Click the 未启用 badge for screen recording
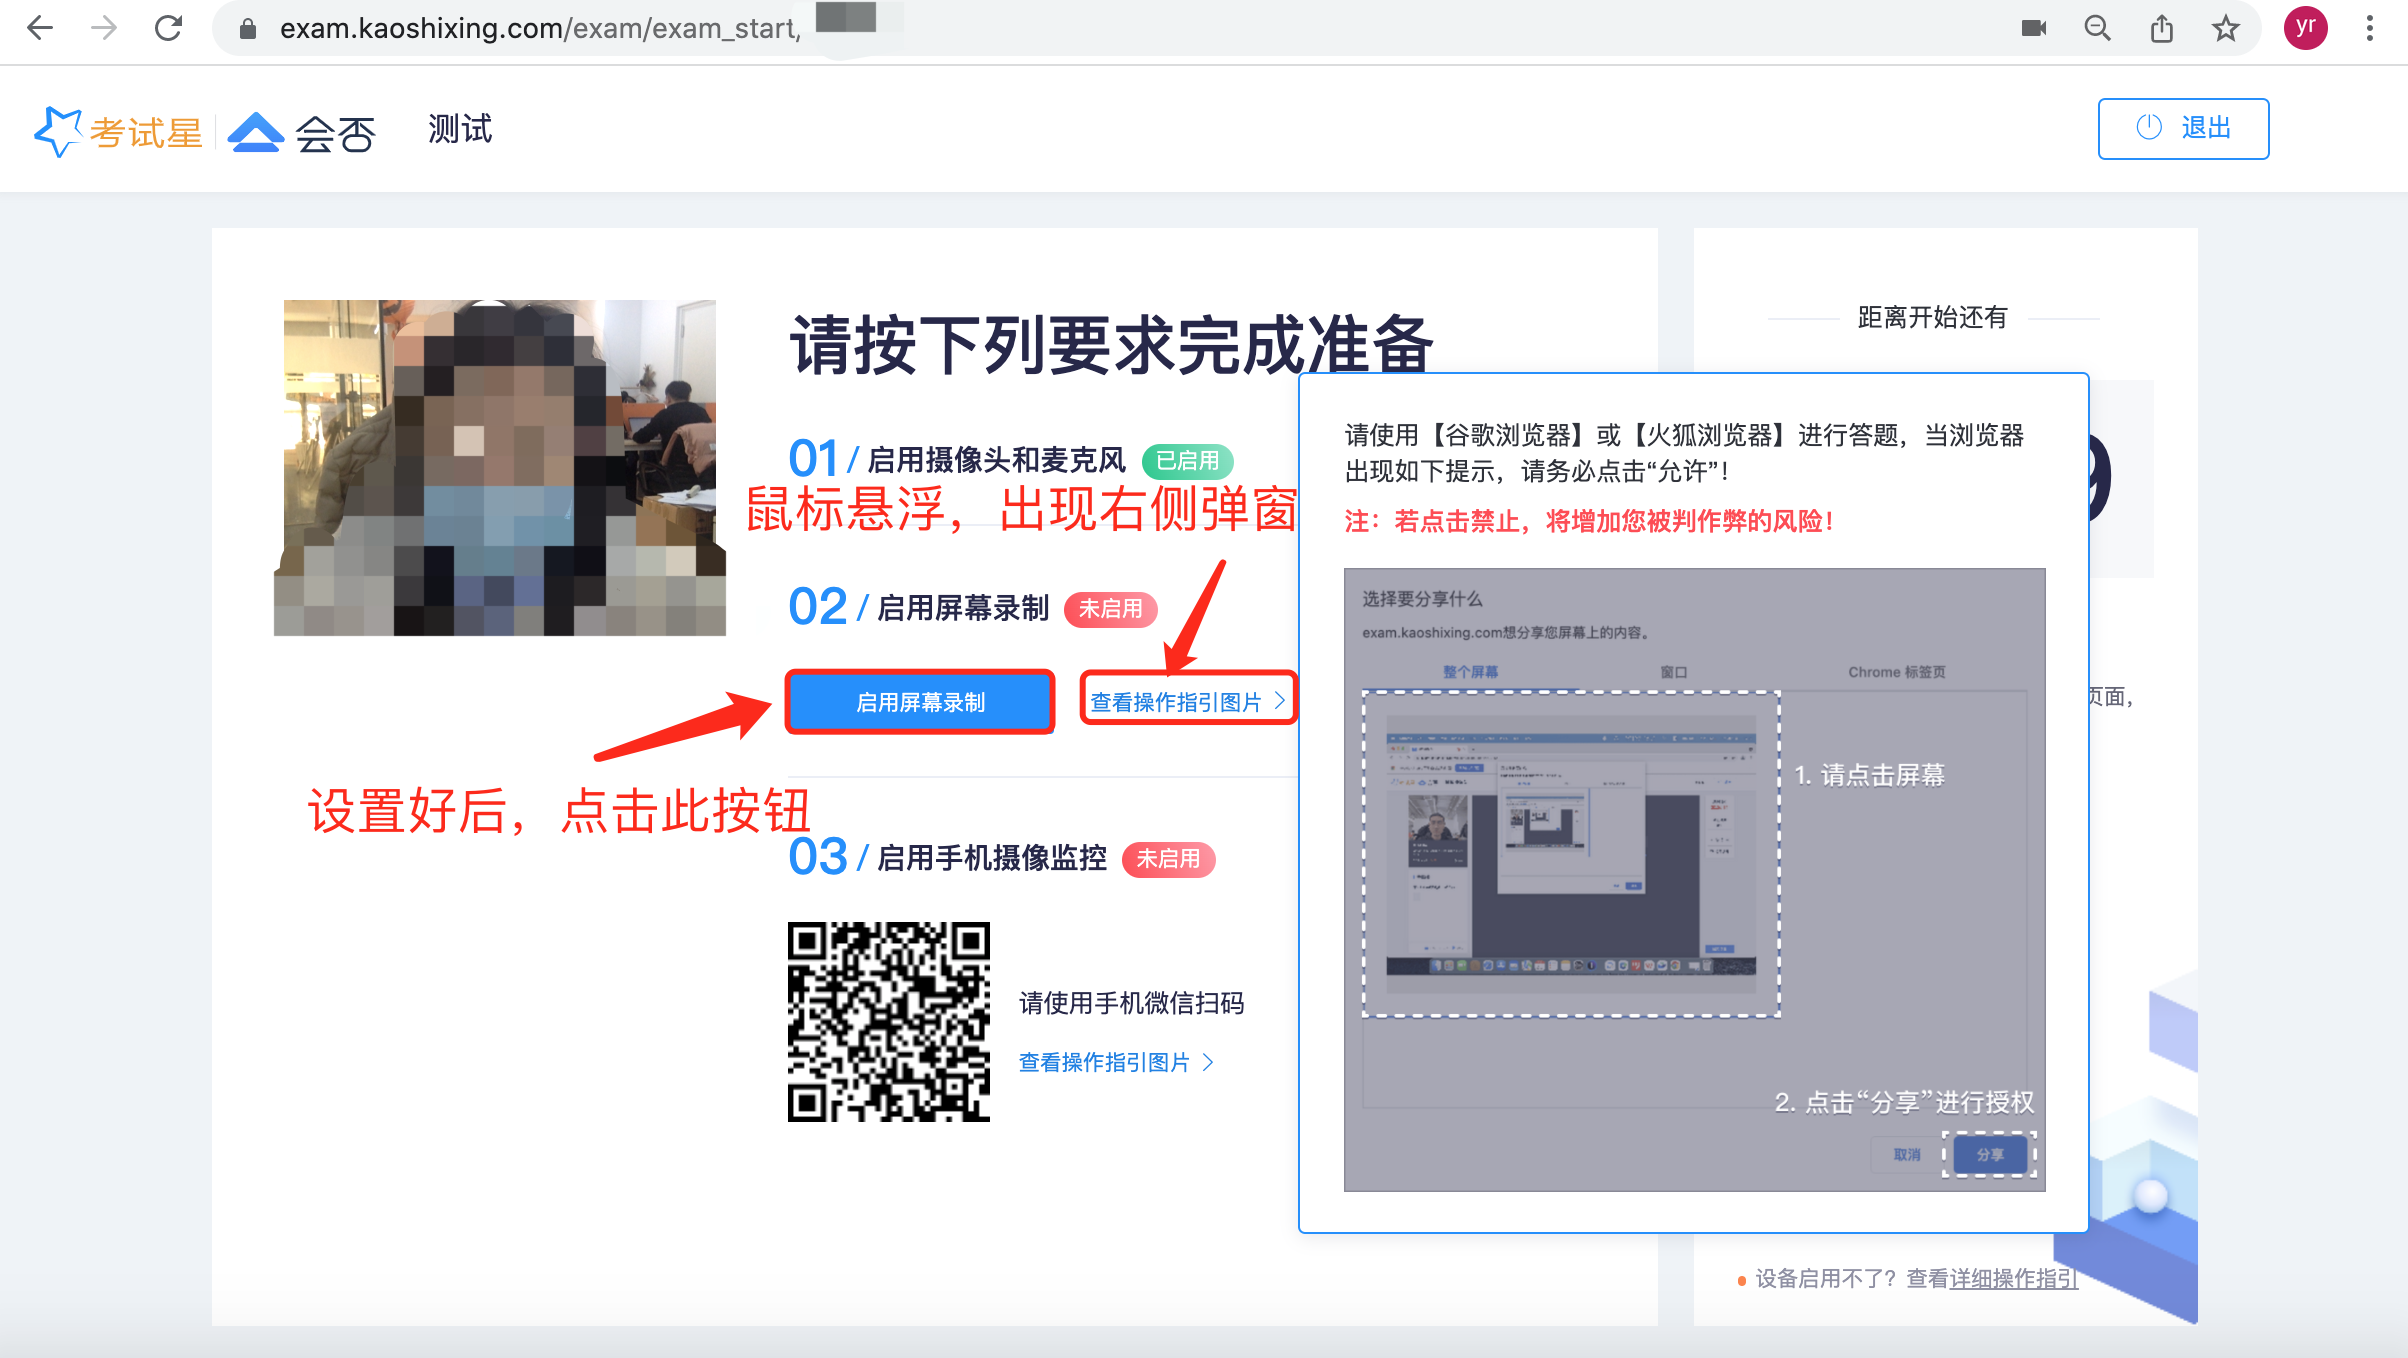The width and height of the screenshot is (2408, 1358). (x=1110, y=609)
